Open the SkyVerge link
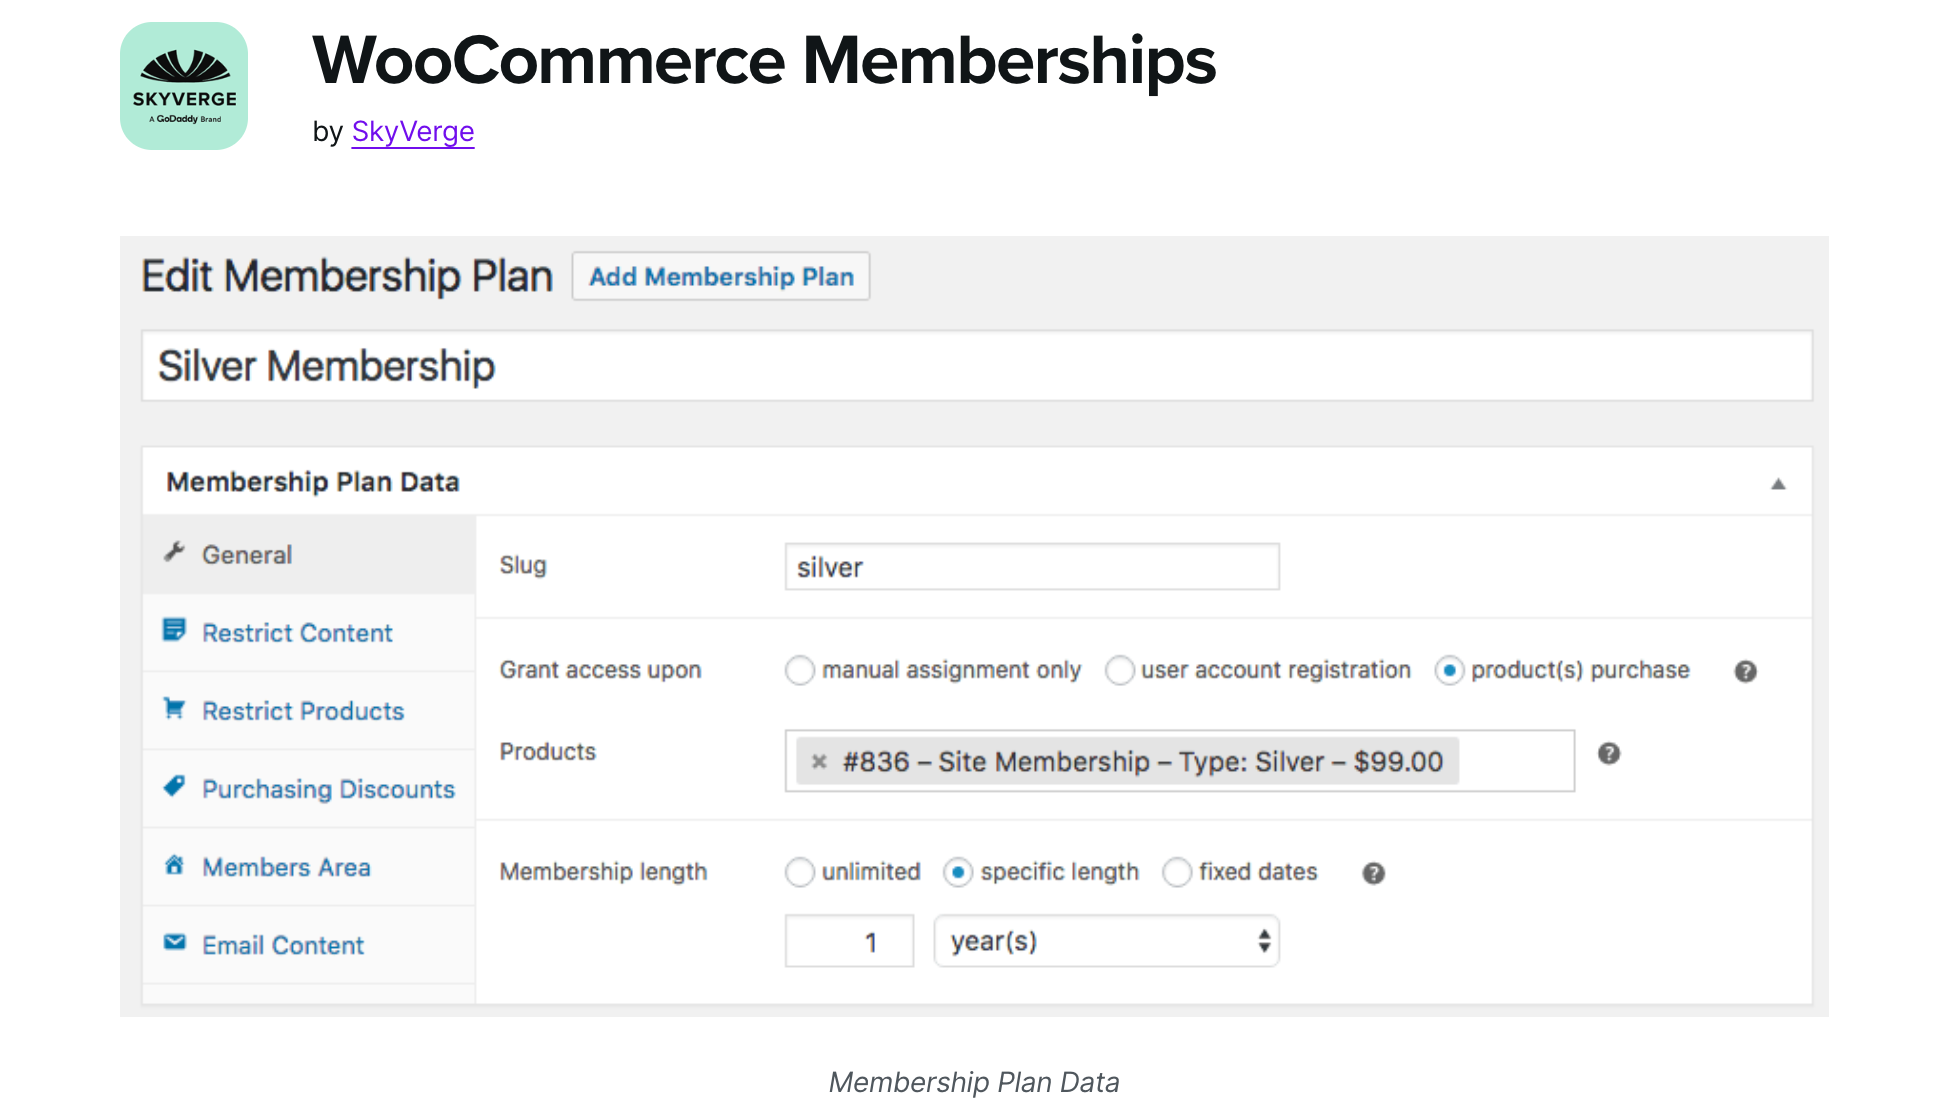 (x=412, y=131)
